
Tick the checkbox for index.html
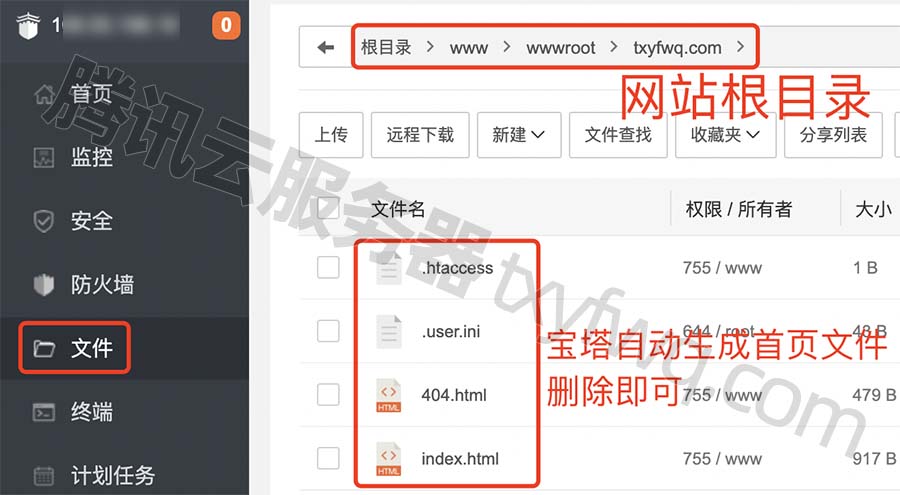[x=328, y=459]
